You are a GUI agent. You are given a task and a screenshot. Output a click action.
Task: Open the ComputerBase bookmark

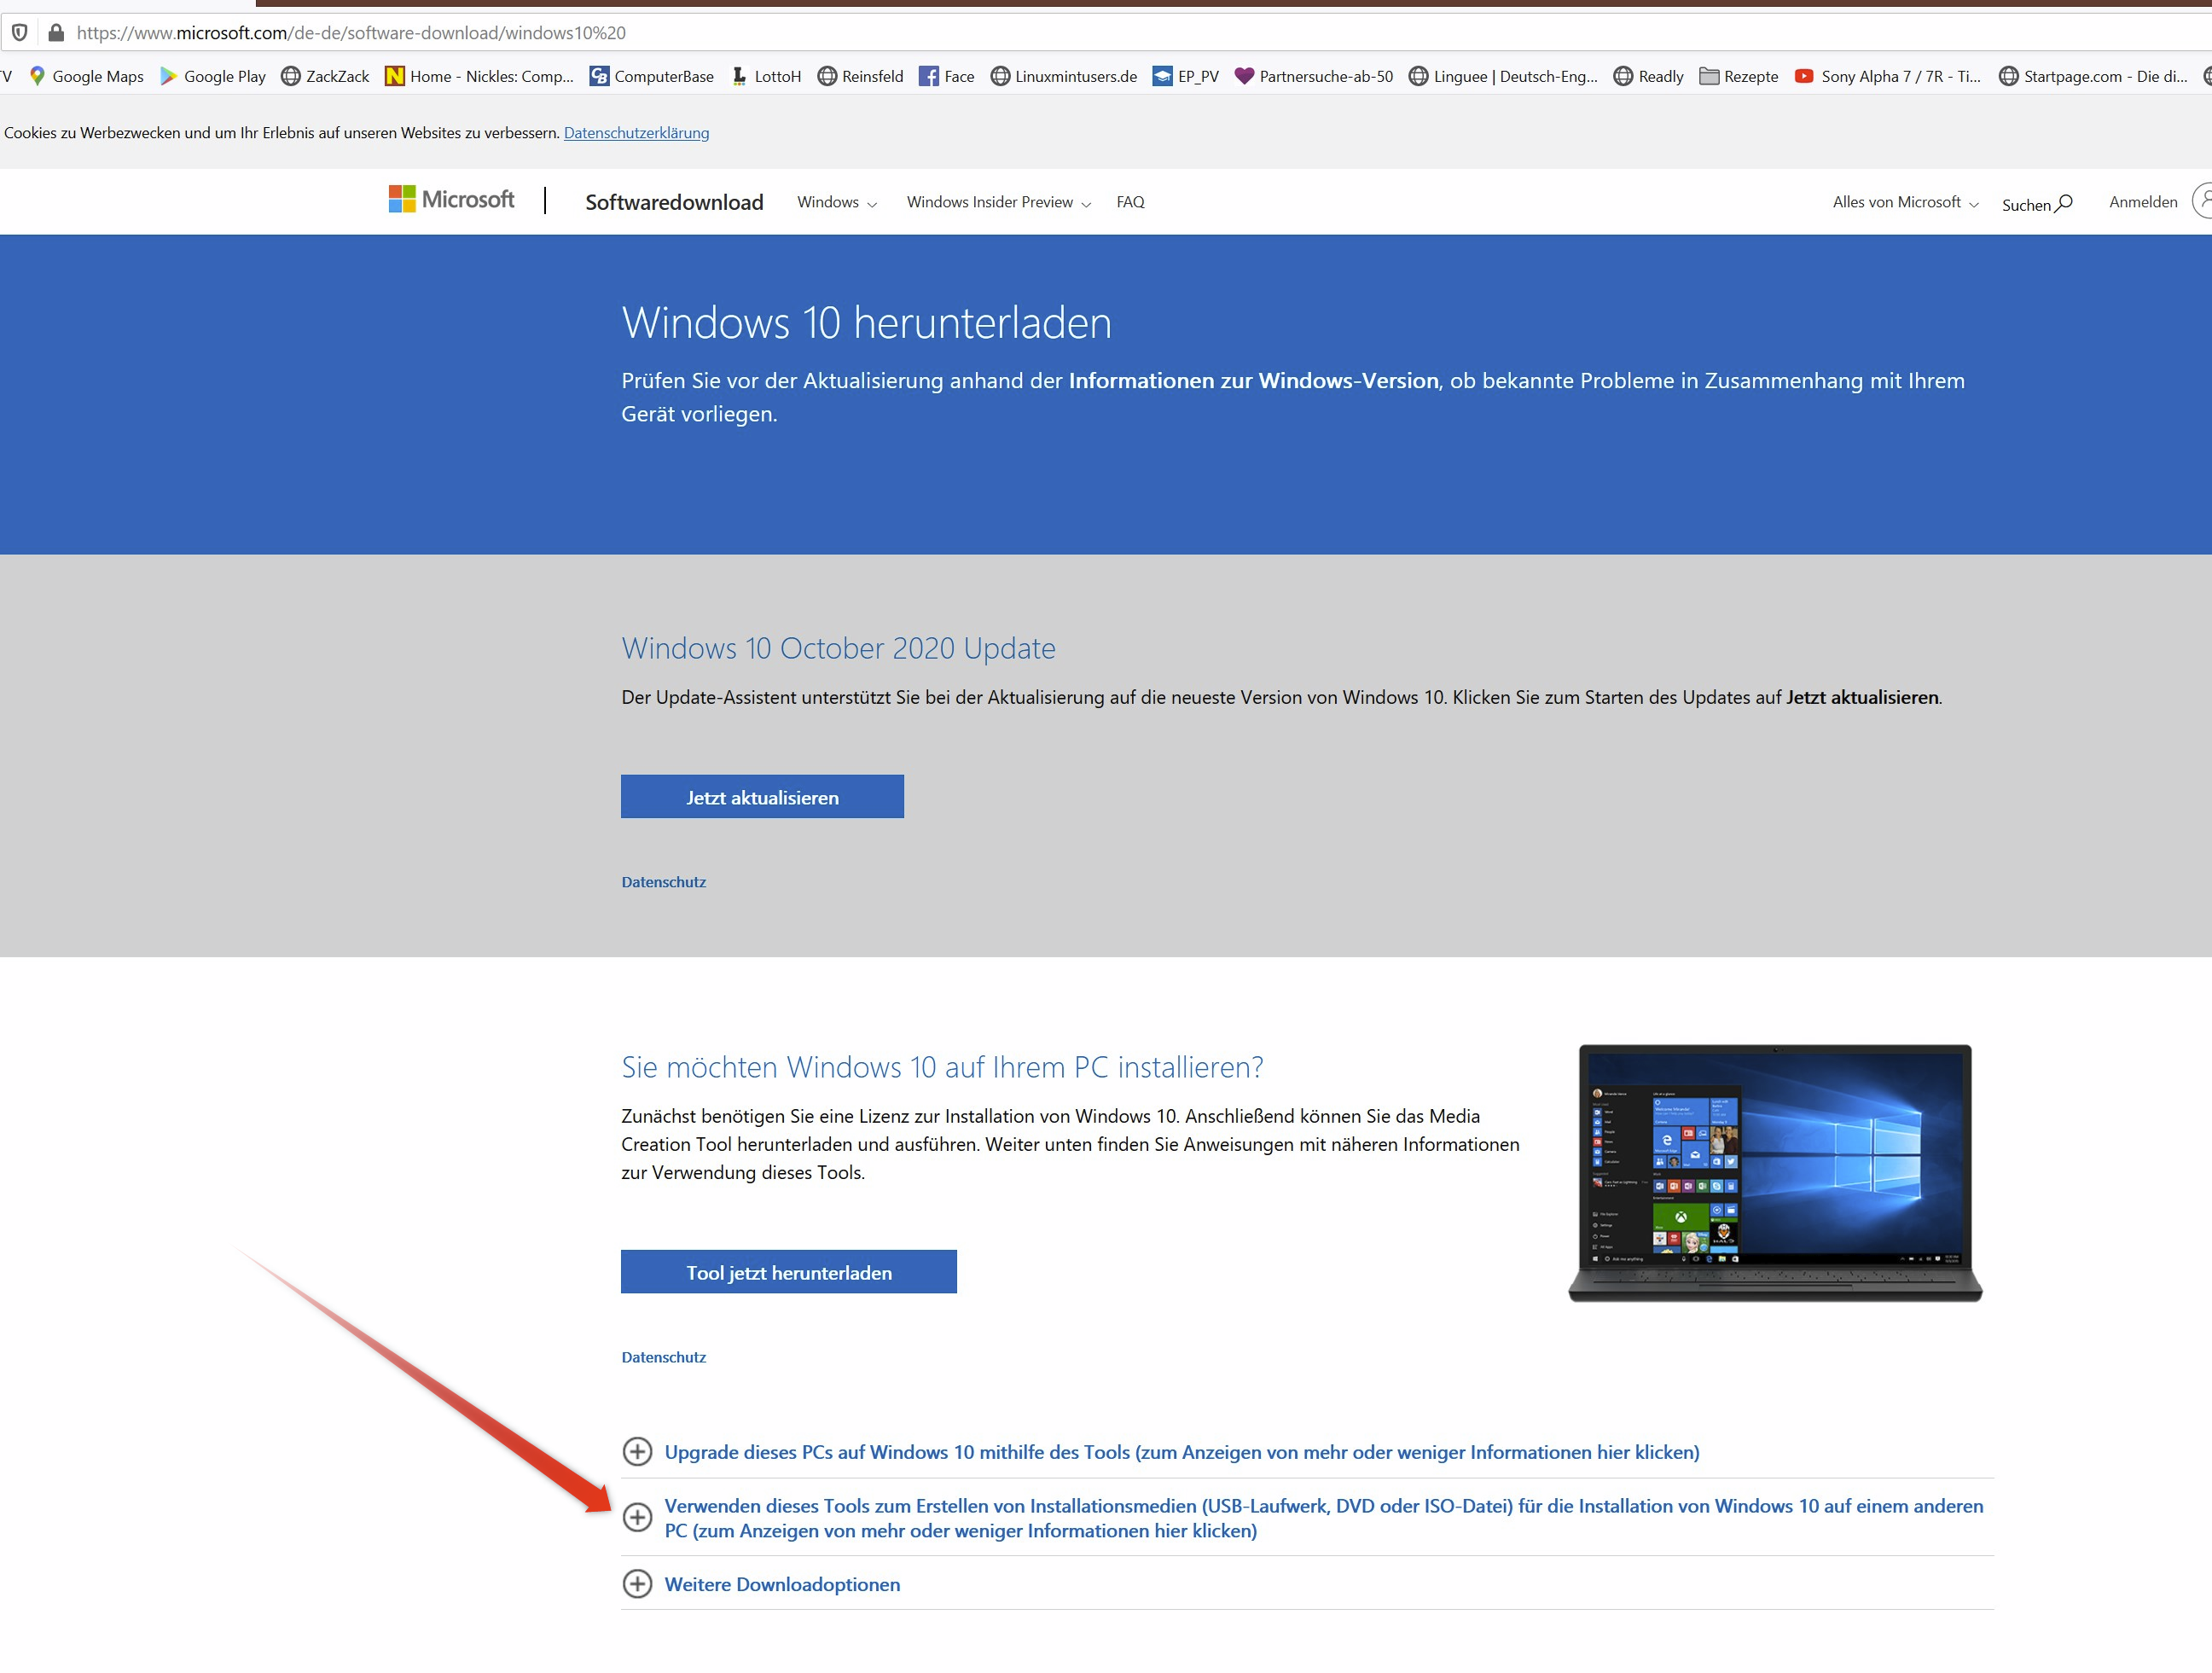[x=652, y=76]
